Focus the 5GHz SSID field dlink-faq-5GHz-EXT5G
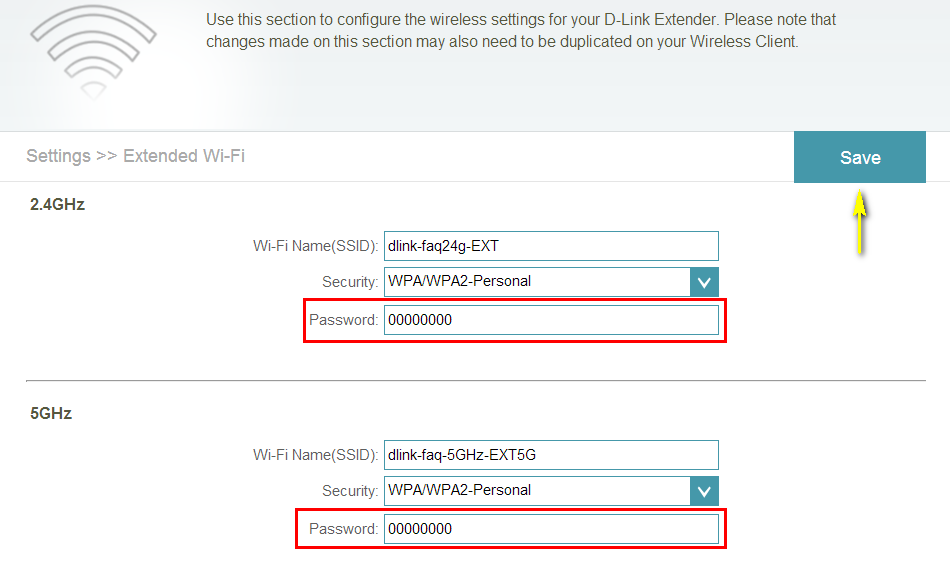Screen dimensions: 950x564 (551, 455)
